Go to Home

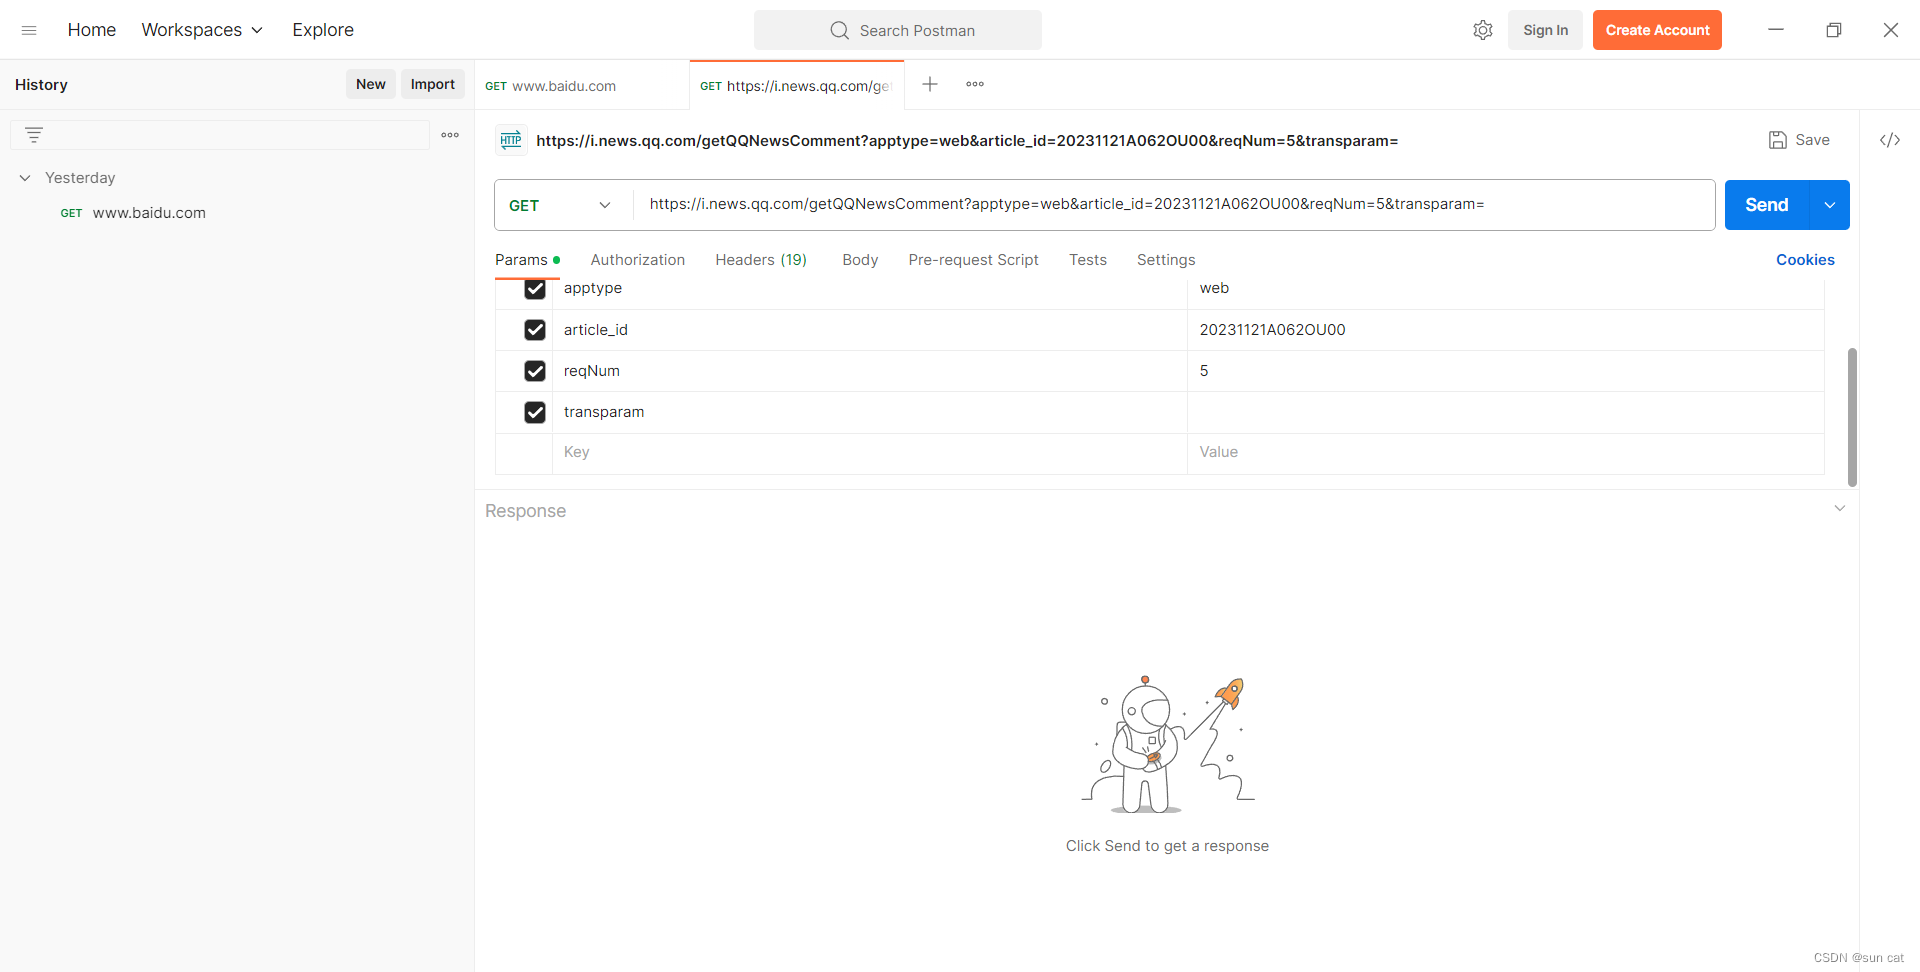click(x=92, y=30)
